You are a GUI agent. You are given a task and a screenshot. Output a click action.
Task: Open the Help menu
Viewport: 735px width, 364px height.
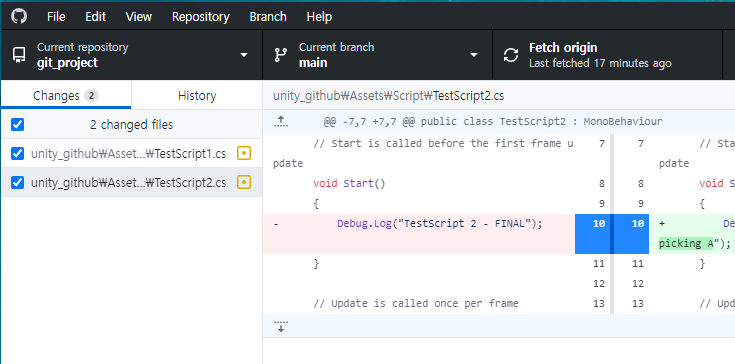pyautogui.click(x=319, y=17)
